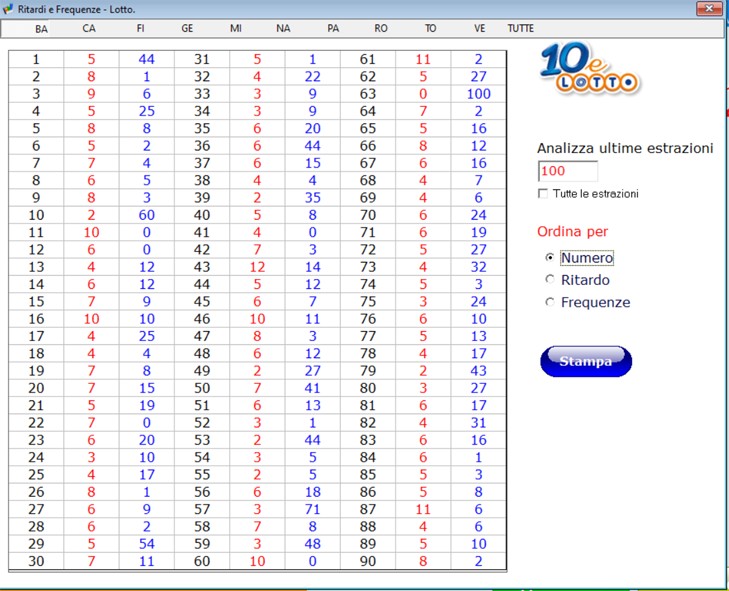Switch to the NA wheel tab
The width and height of the screenshot is (729, 591).
[x=283, y=28]
